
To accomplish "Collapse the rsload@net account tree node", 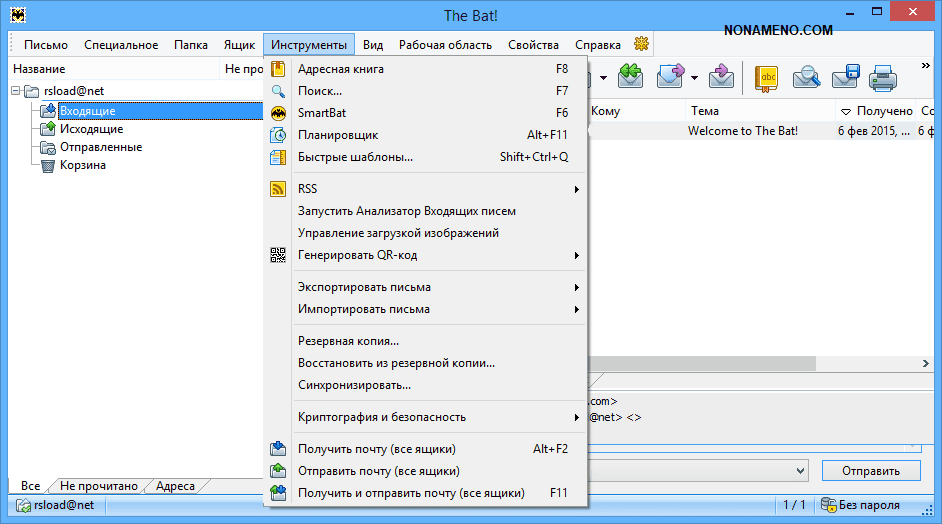I will click(16, 92).
